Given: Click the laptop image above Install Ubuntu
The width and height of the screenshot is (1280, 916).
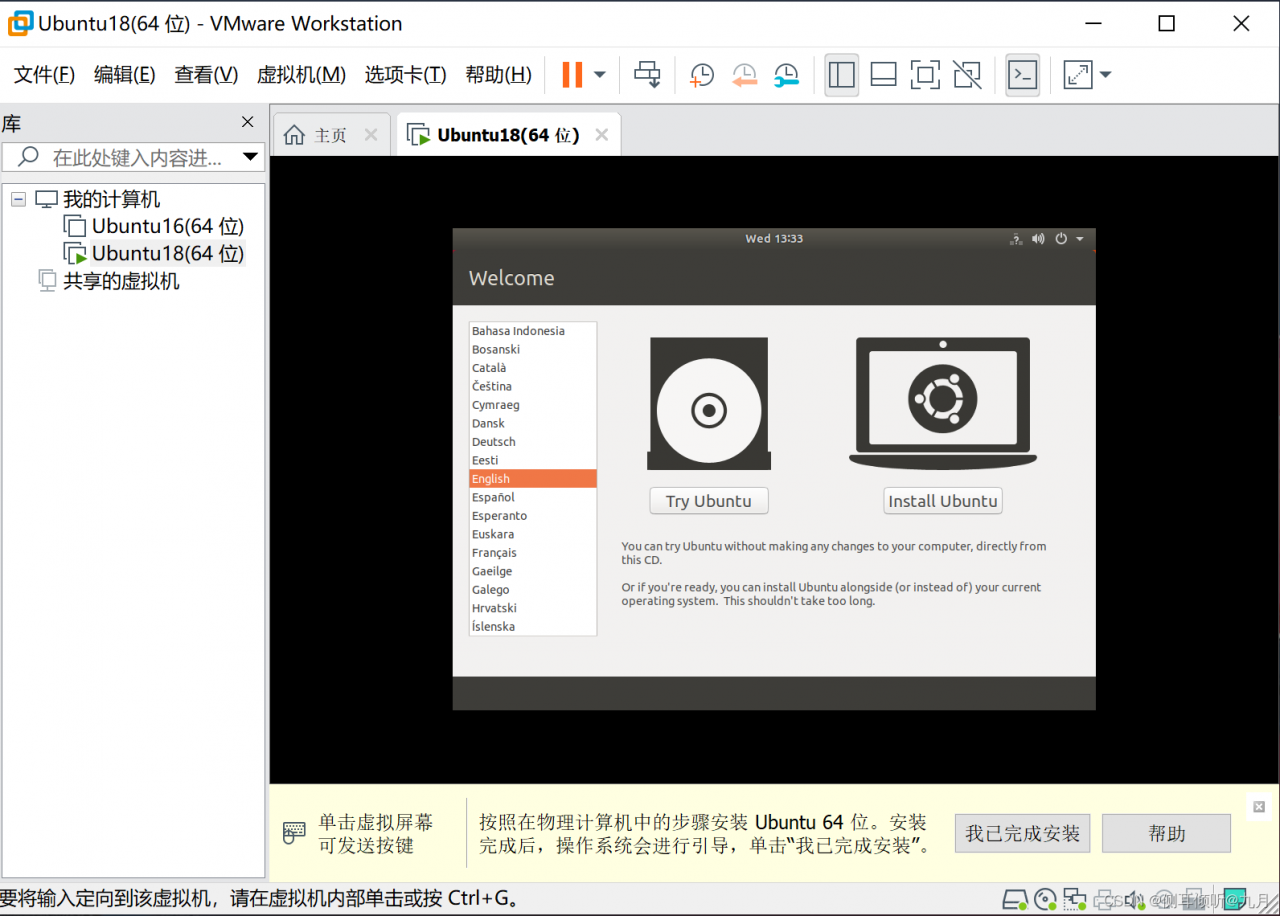Looking at the screenshot, I should [x=943, y=402].
